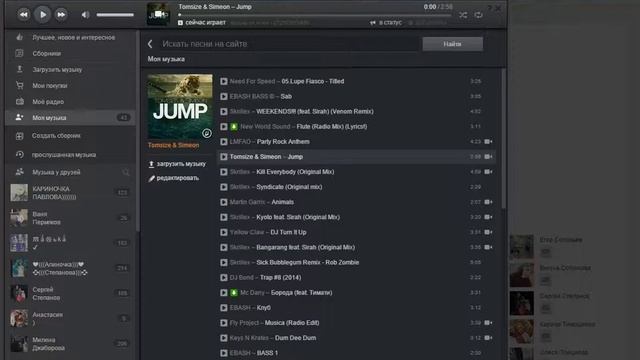The width and height of the screenshot is (640, 360).
Task: Play DJ Bond – Trap #8 (2014)
Action: 224,278
